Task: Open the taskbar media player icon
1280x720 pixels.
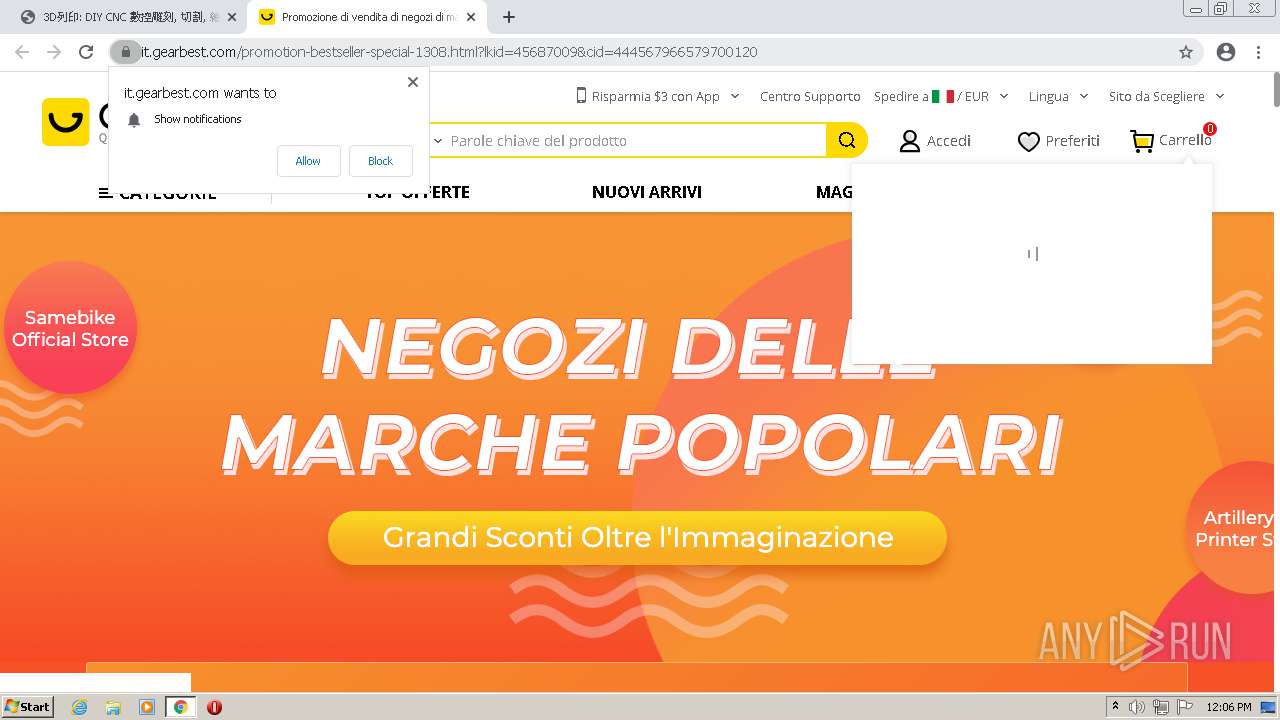Action: click(147, 707)
